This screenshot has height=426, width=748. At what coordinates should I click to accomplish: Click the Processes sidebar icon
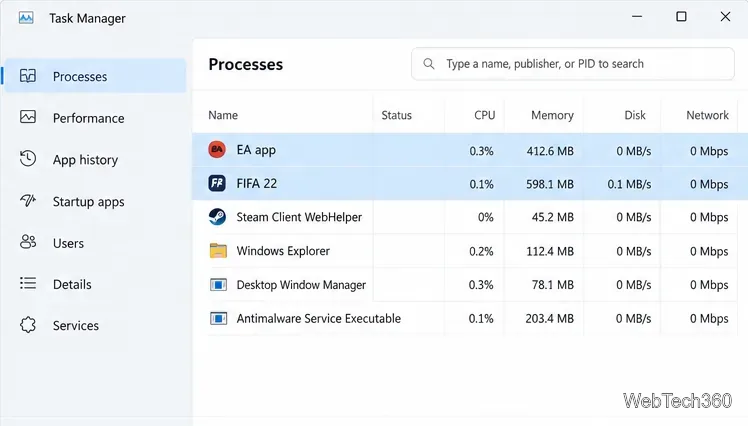(x=28, y=76)
